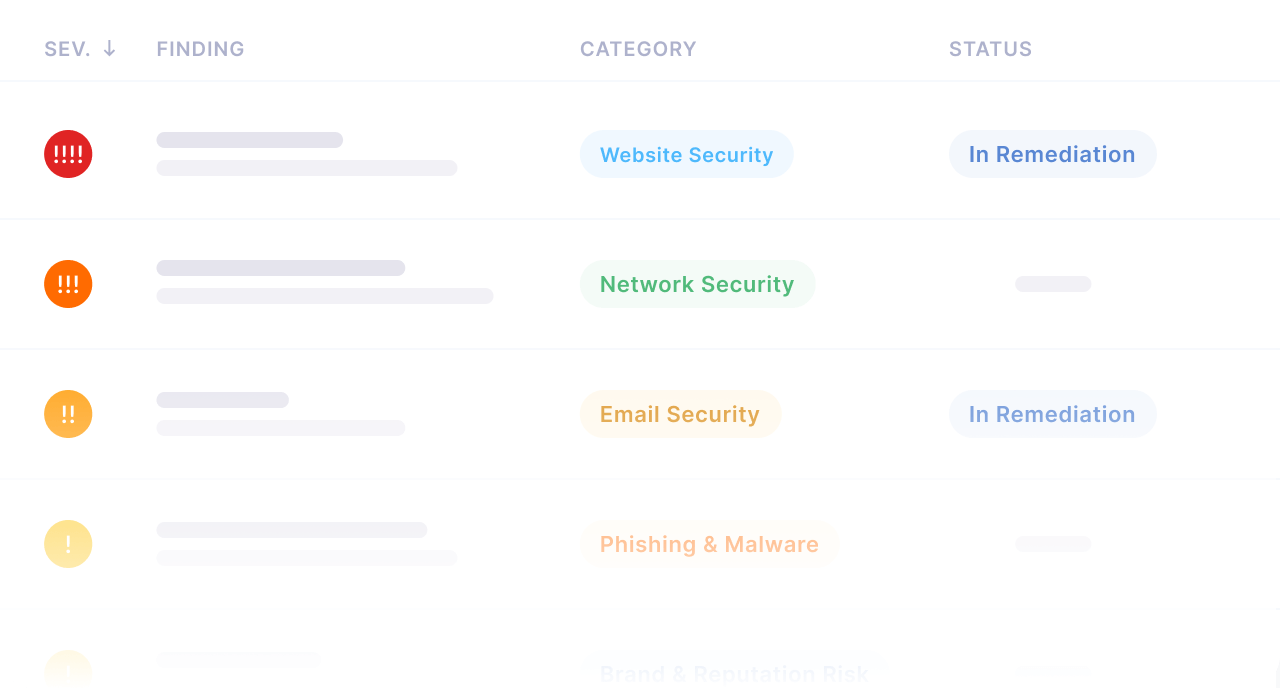This screenshot has height=688, width=1280.
Task: Click the FINDING column header
Action: (200, 49)
